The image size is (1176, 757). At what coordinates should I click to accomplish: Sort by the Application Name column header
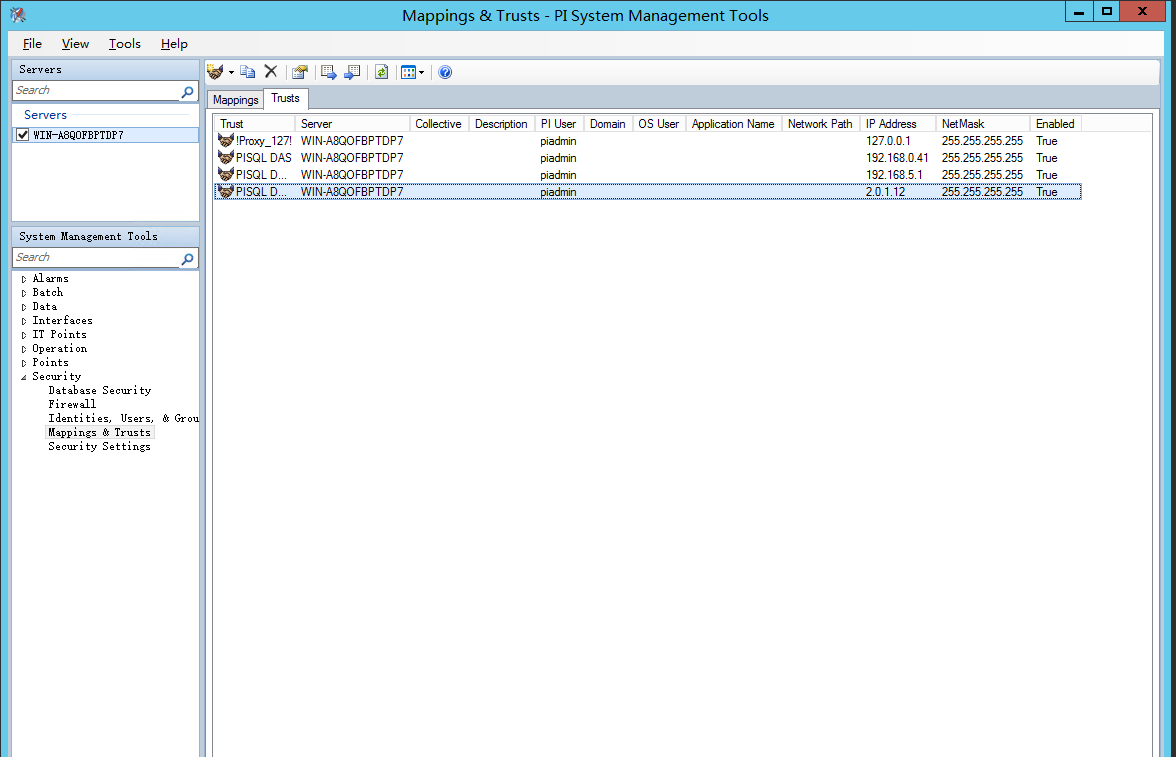click(x=734, y=124)
